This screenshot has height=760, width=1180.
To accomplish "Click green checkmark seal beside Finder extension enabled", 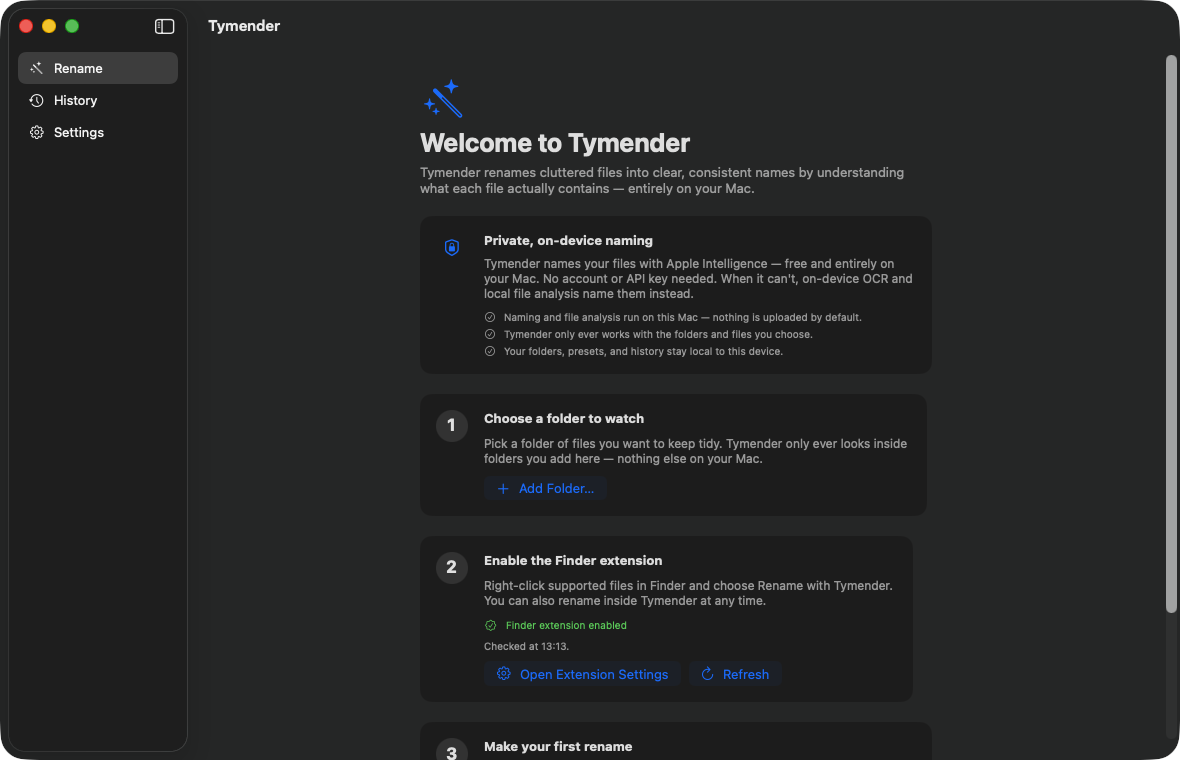I will pos(491,625).
